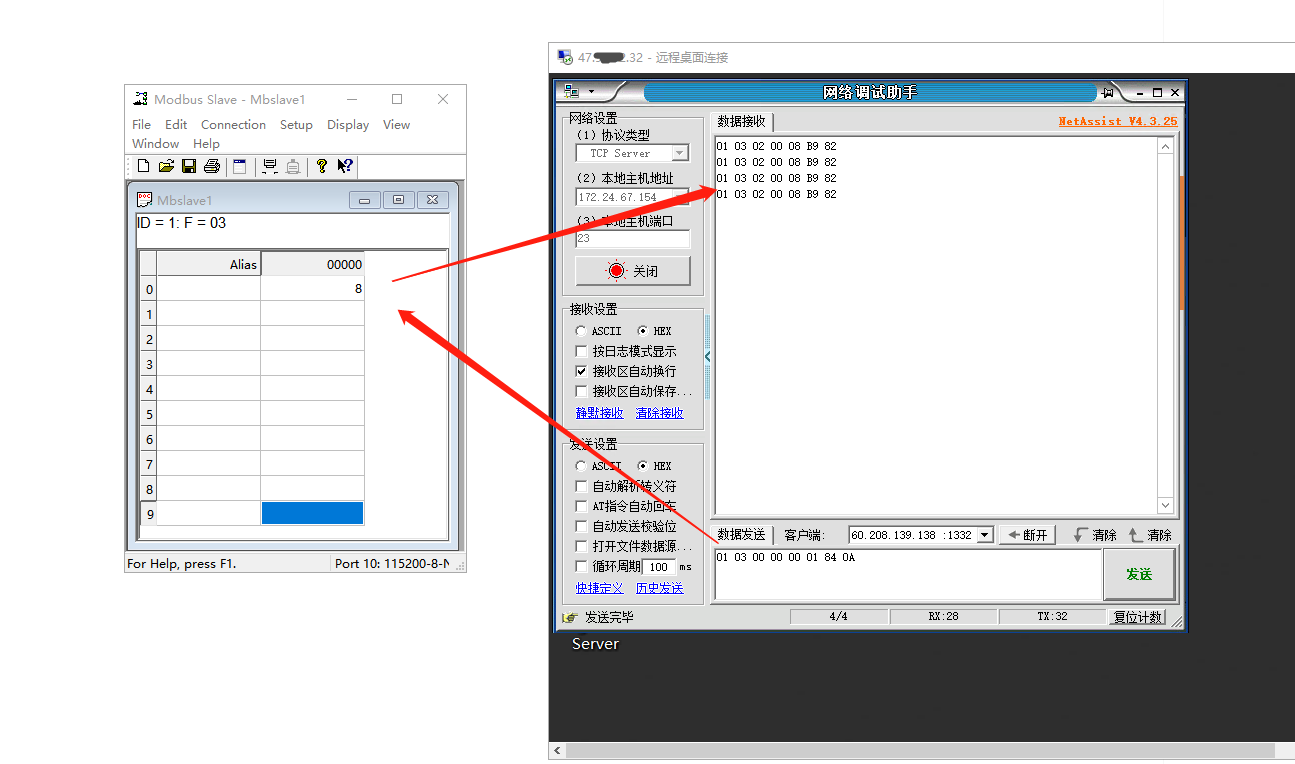Enable the AT指令自动回车 checkbox

tap(582, 506)
